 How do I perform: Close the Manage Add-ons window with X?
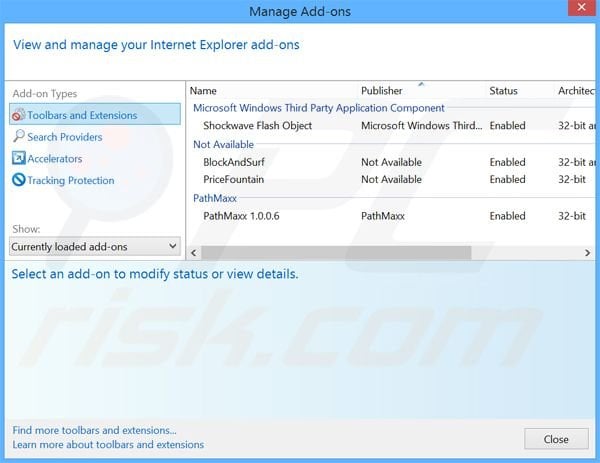(581, 8)
